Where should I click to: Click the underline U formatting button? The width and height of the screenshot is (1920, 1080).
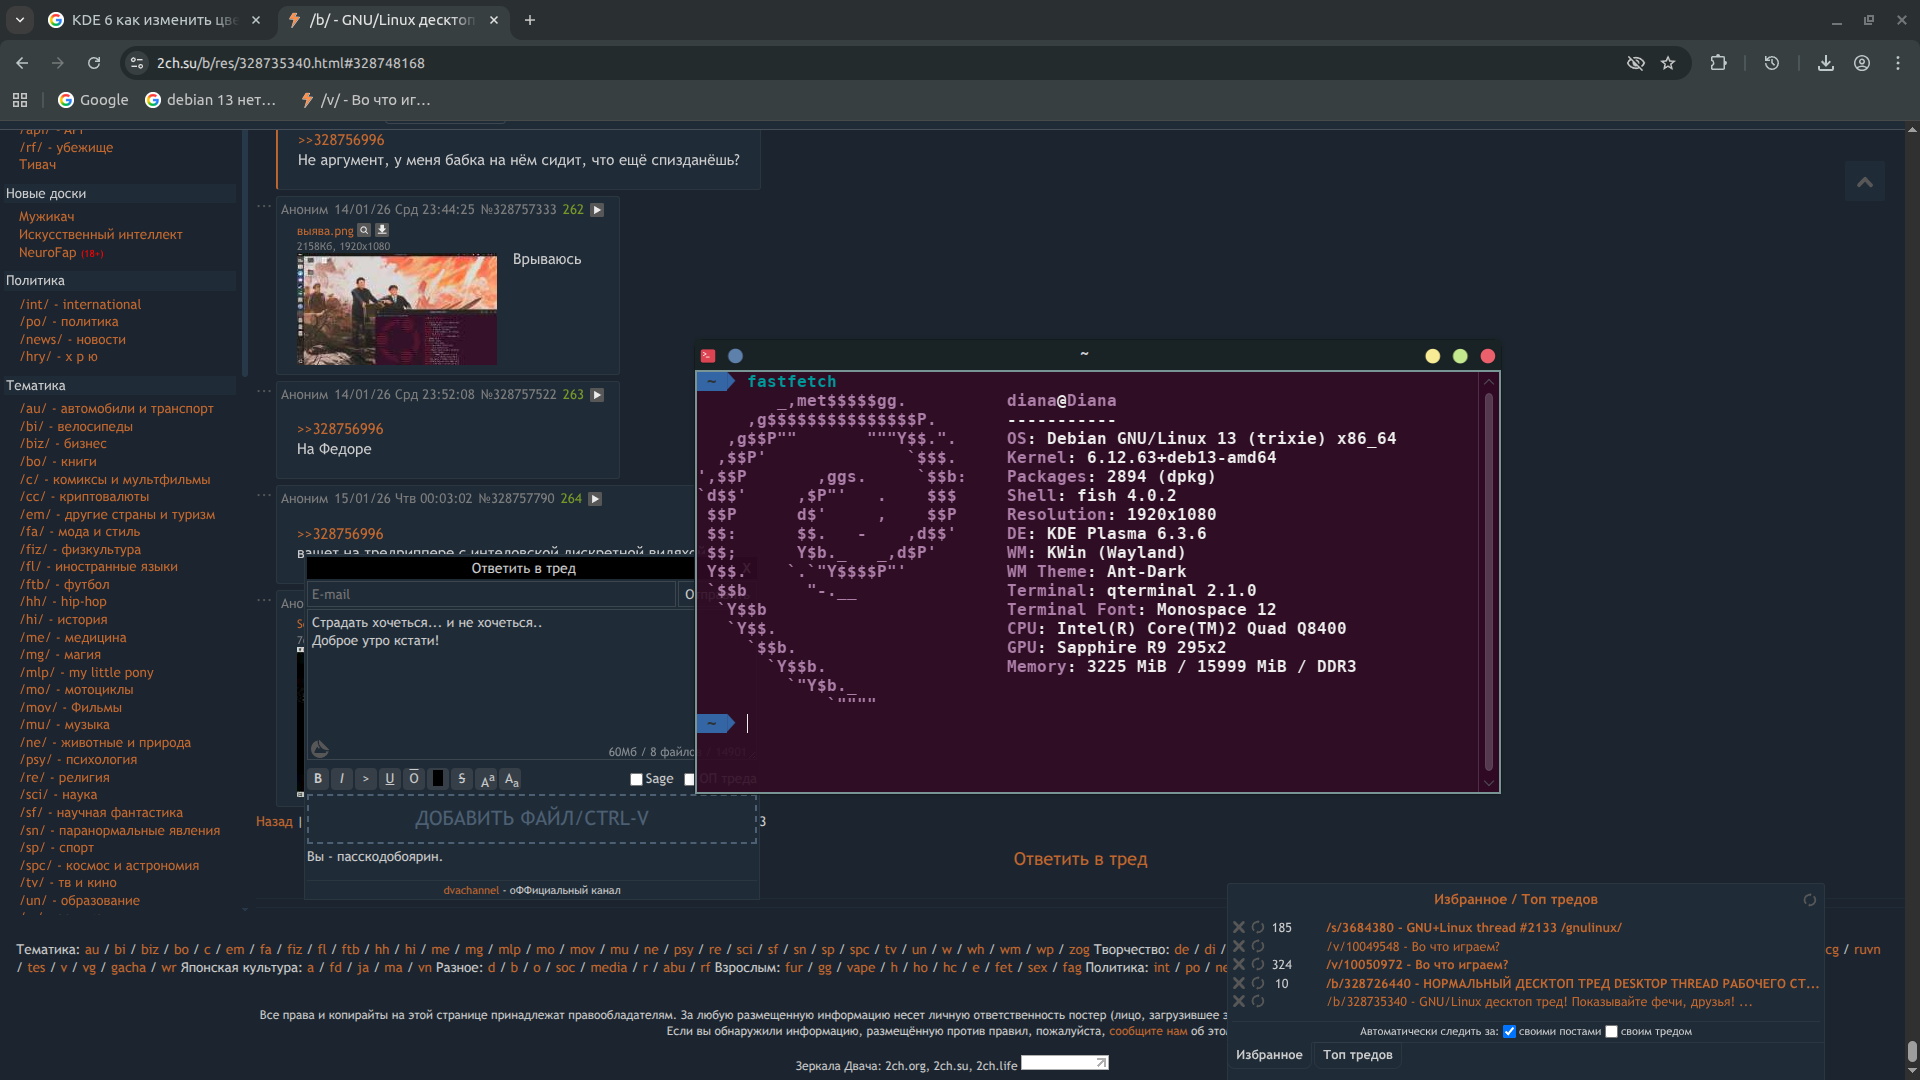(x=390, y=779)
